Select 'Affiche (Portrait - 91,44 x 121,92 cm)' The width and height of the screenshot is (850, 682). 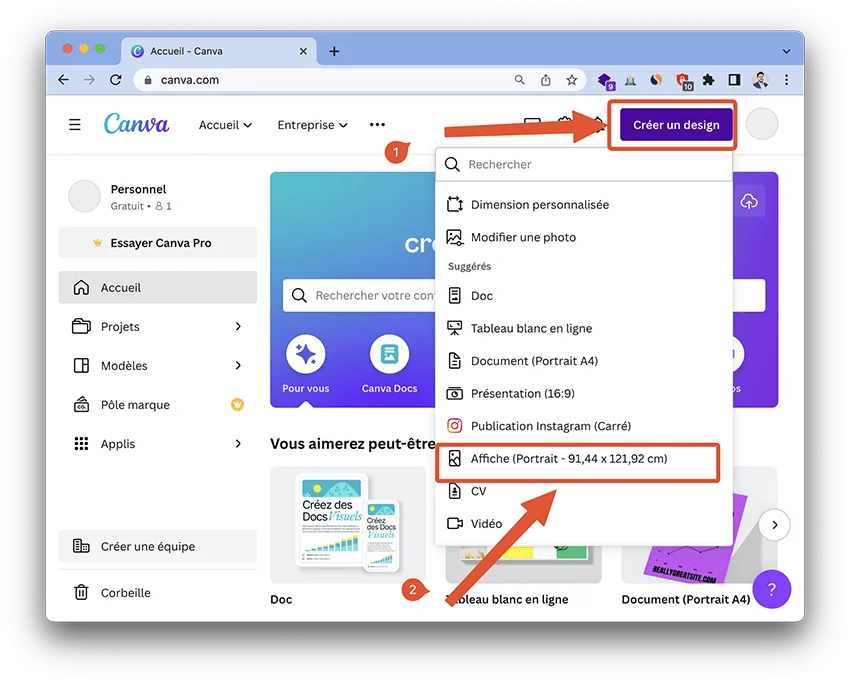pos(568,459)
